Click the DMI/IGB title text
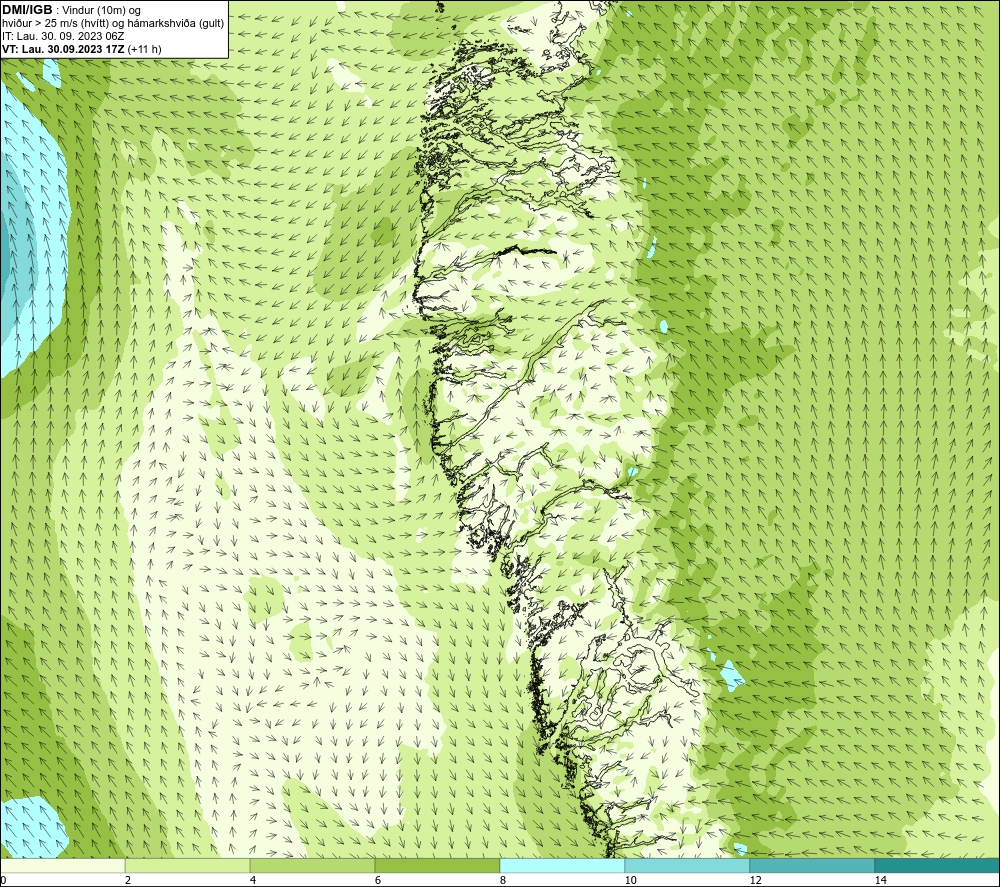 [27, 10]
